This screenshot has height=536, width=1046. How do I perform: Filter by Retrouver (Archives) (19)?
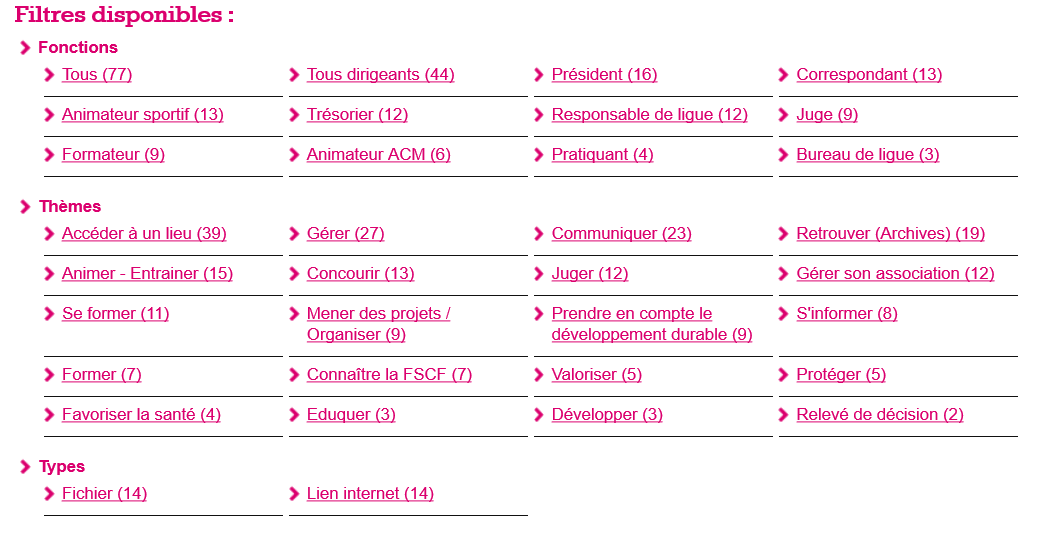pyautogui.click(x=891, y=234)
